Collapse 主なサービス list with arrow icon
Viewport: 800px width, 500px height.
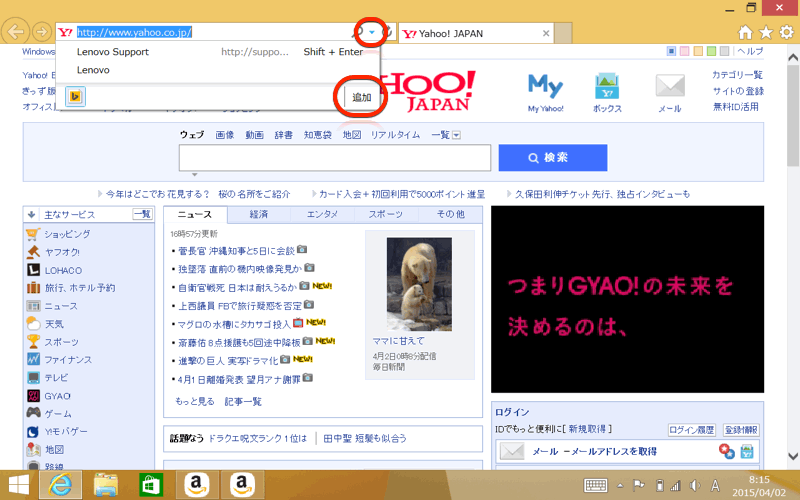coord(33,215)
